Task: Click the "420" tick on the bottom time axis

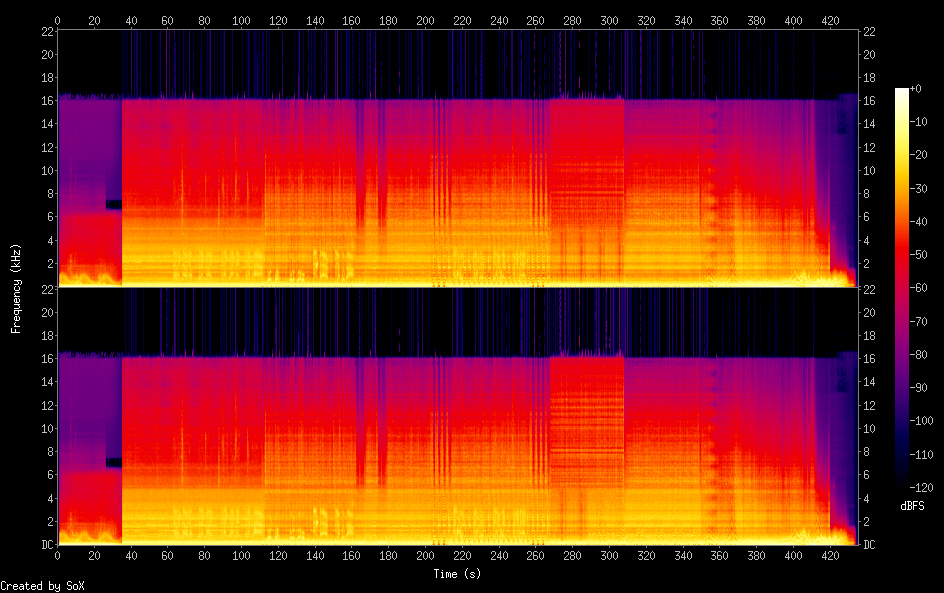Action: coord(830,556)
